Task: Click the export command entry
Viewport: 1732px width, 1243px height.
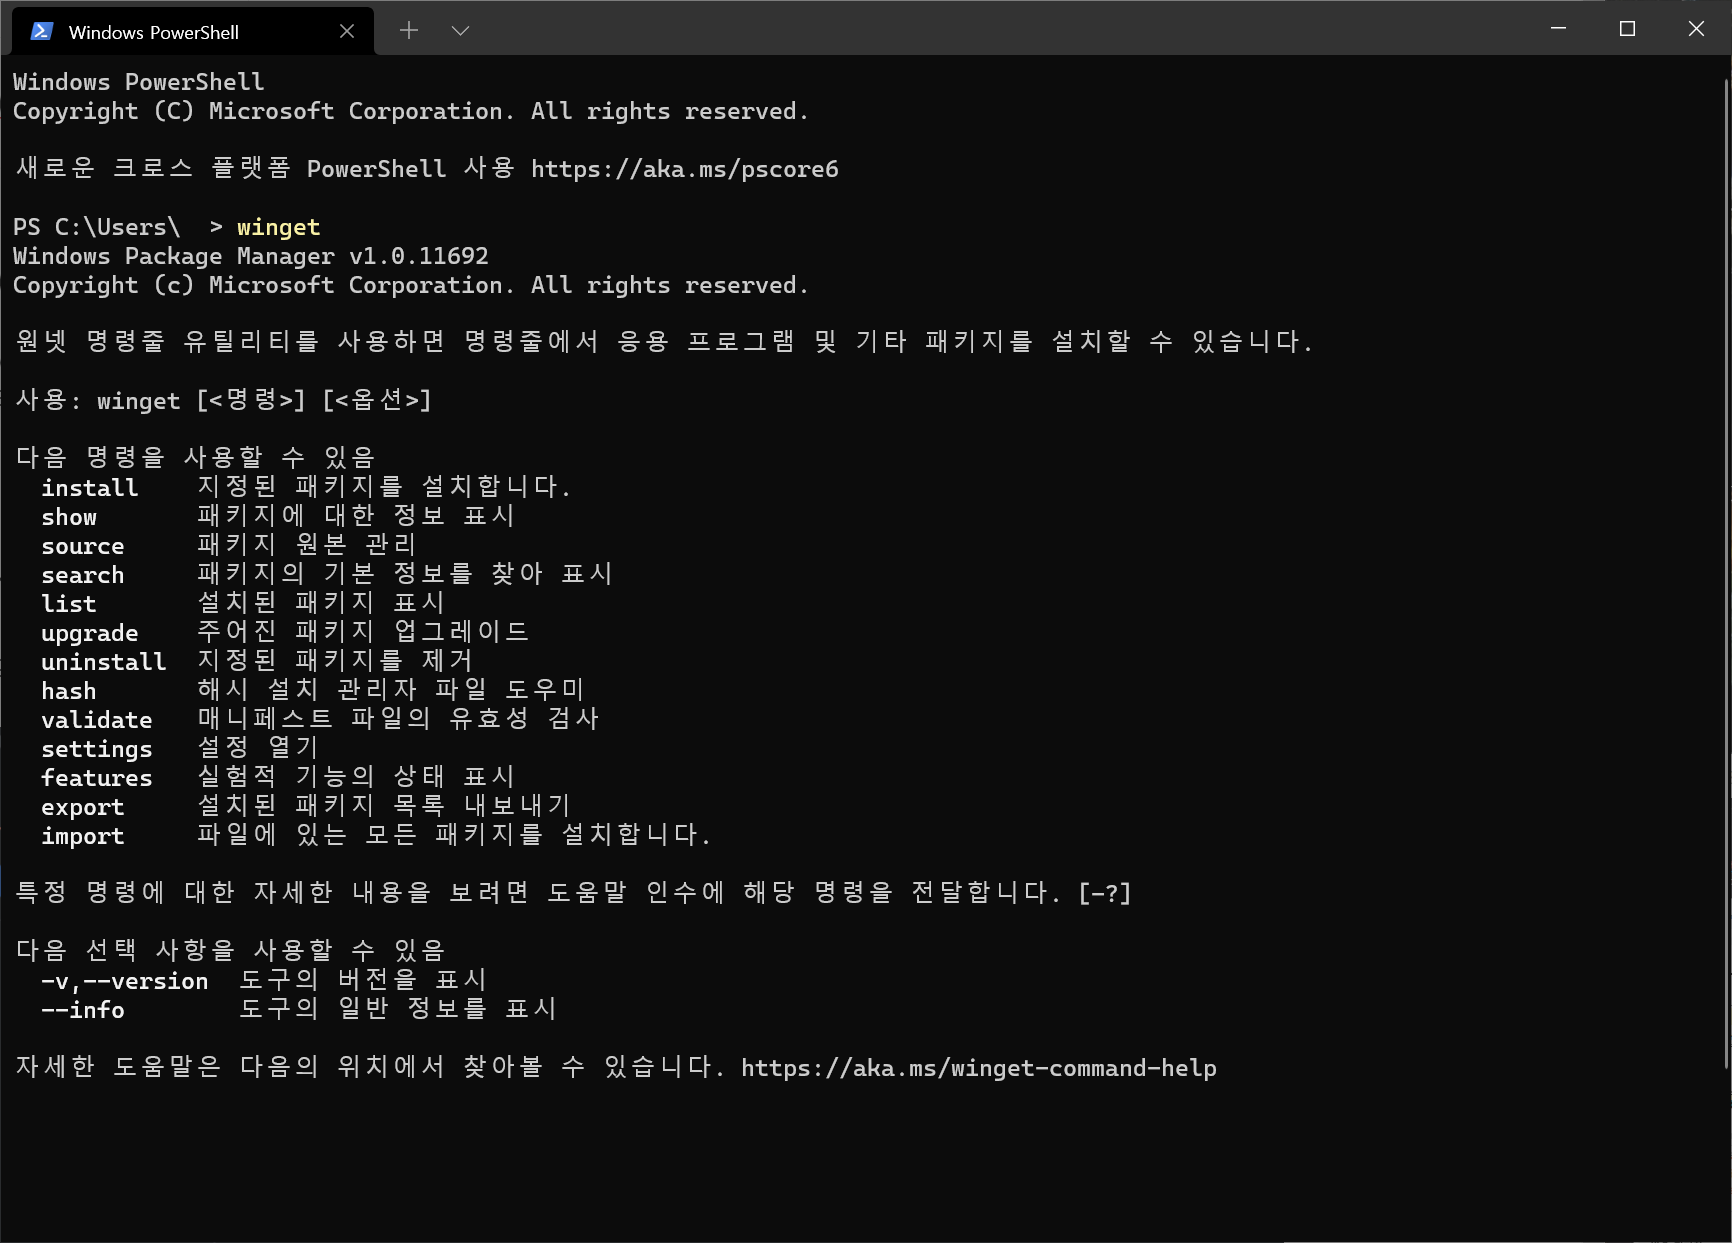Action: (83, 808)
